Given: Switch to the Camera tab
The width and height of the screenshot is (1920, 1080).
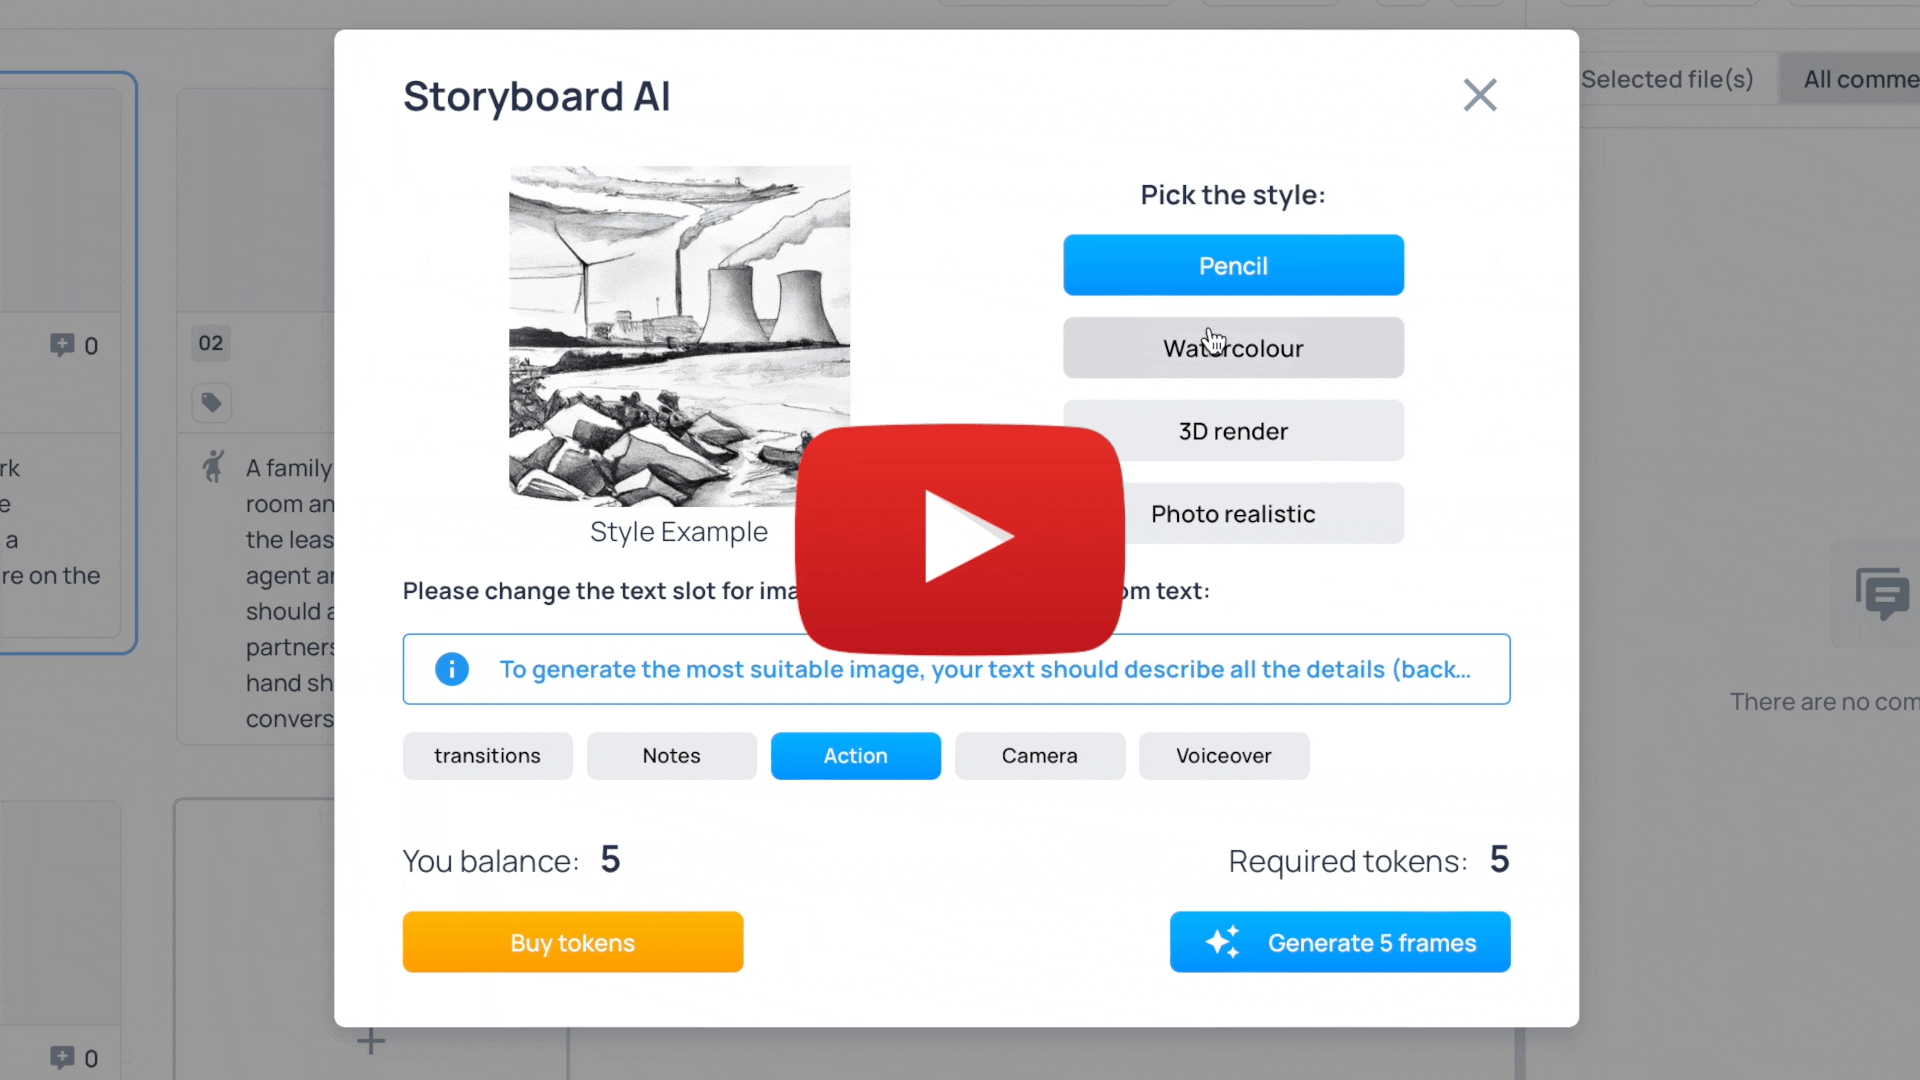Looking at the screenshot, I should (1039, 754).
